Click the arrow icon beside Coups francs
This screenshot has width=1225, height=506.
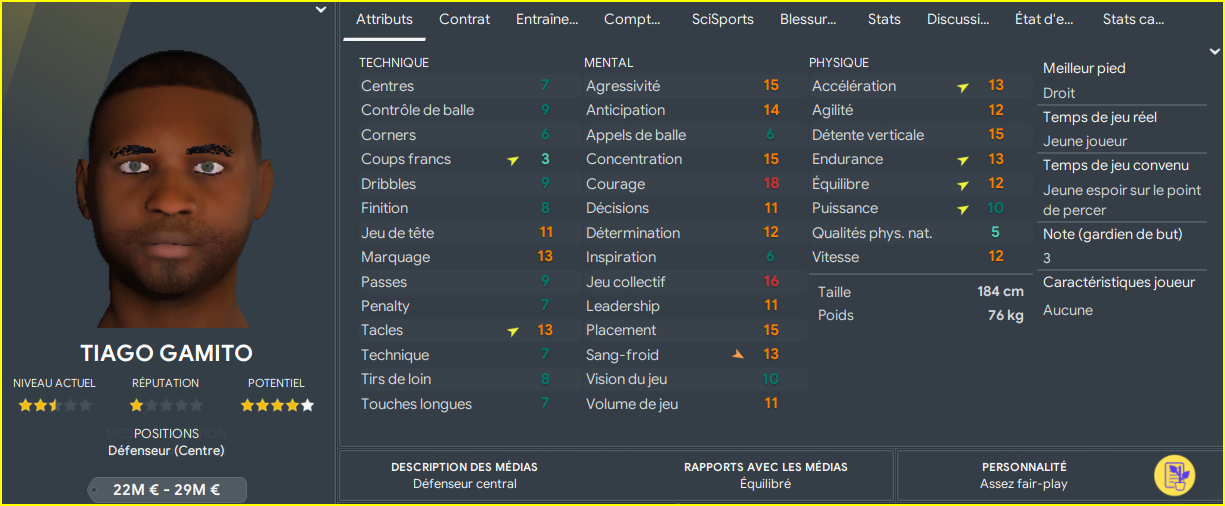(x=513, y=160)
